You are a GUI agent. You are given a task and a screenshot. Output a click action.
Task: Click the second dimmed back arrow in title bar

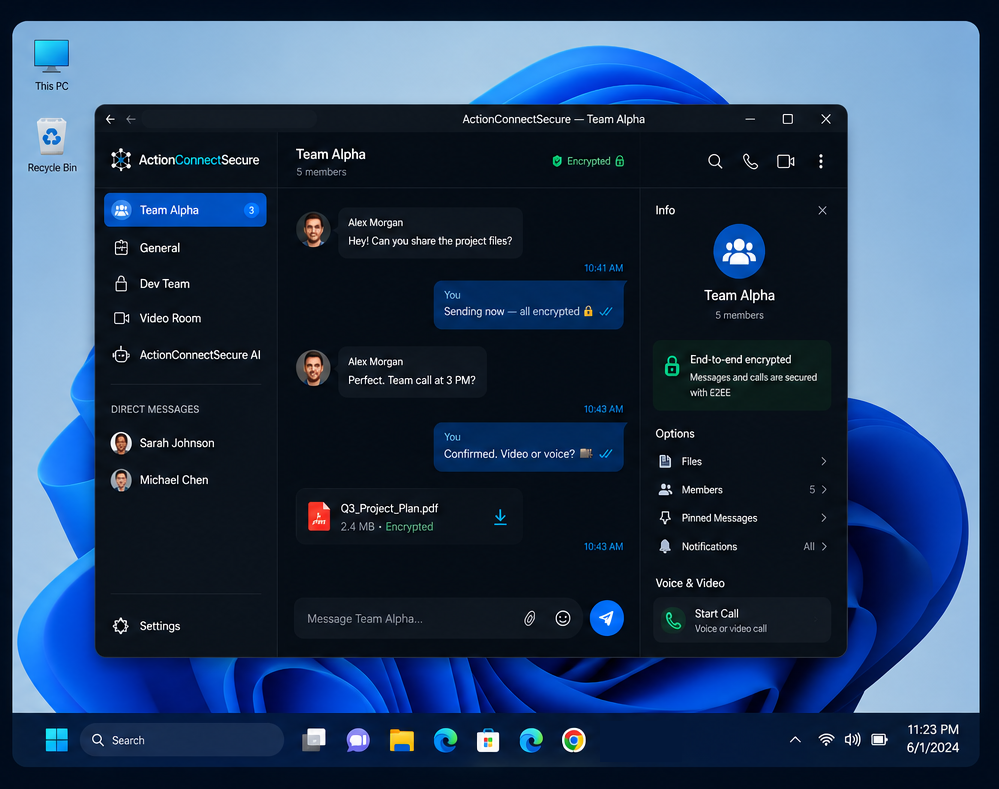[131, 119]
